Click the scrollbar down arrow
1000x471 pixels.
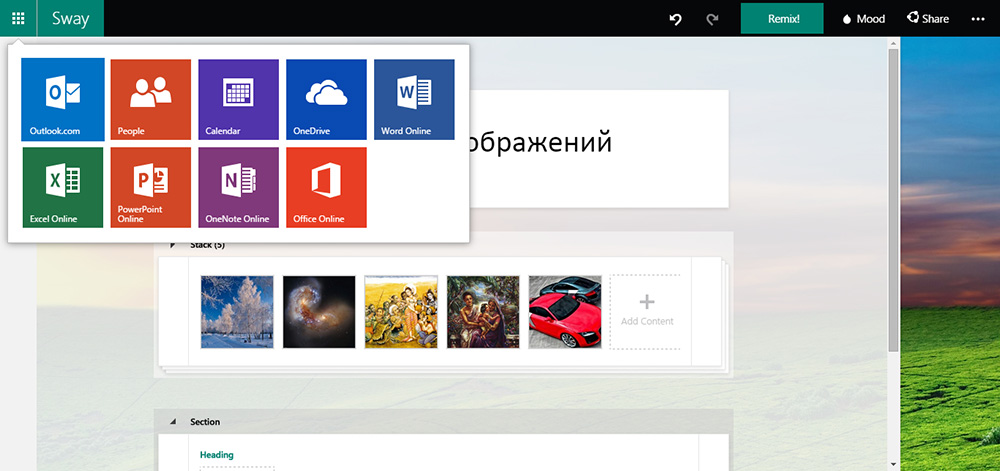point(893,465)
